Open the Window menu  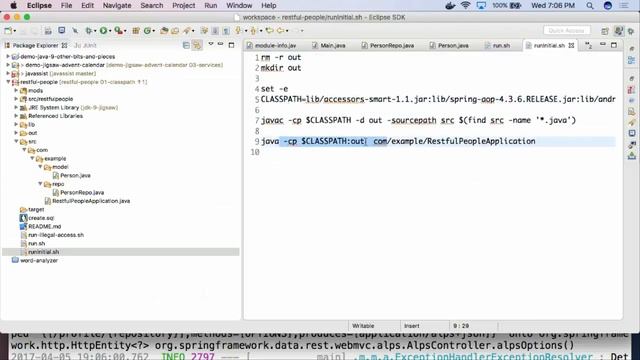click(239, 5)
